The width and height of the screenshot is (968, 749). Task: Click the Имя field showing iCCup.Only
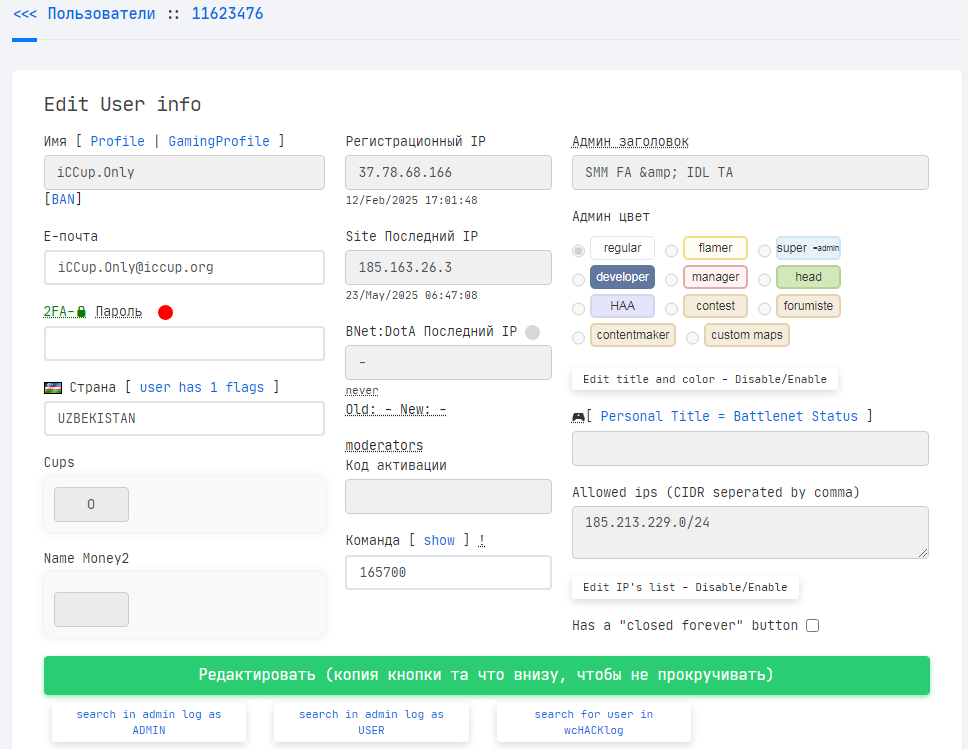[x=184, y=172]
